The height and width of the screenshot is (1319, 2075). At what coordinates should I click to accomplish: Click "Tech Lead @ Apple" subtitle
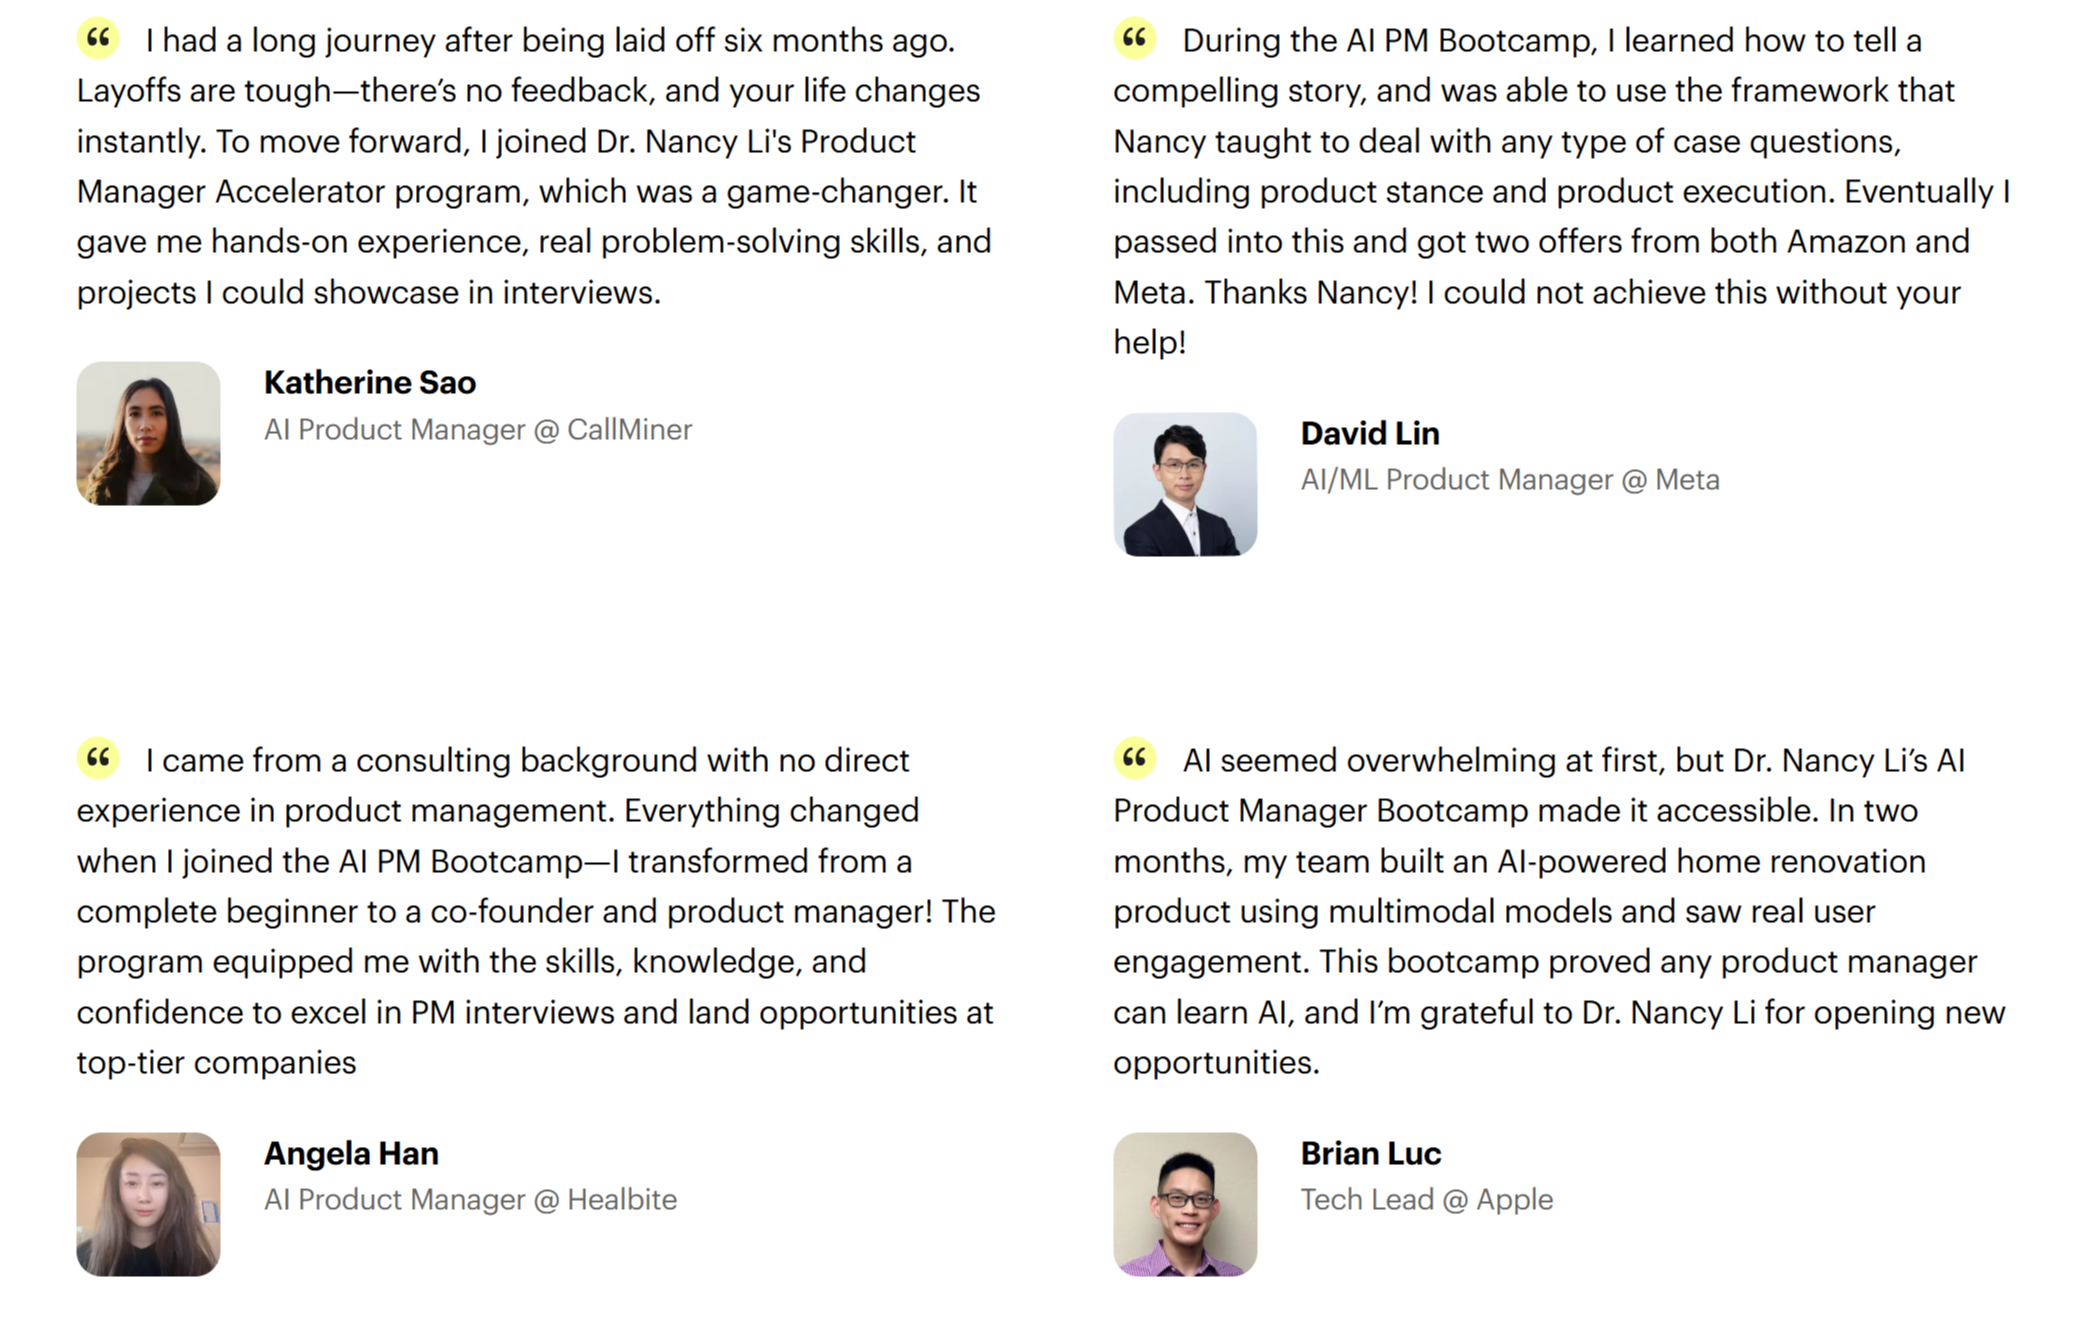pos(1427,1199)
